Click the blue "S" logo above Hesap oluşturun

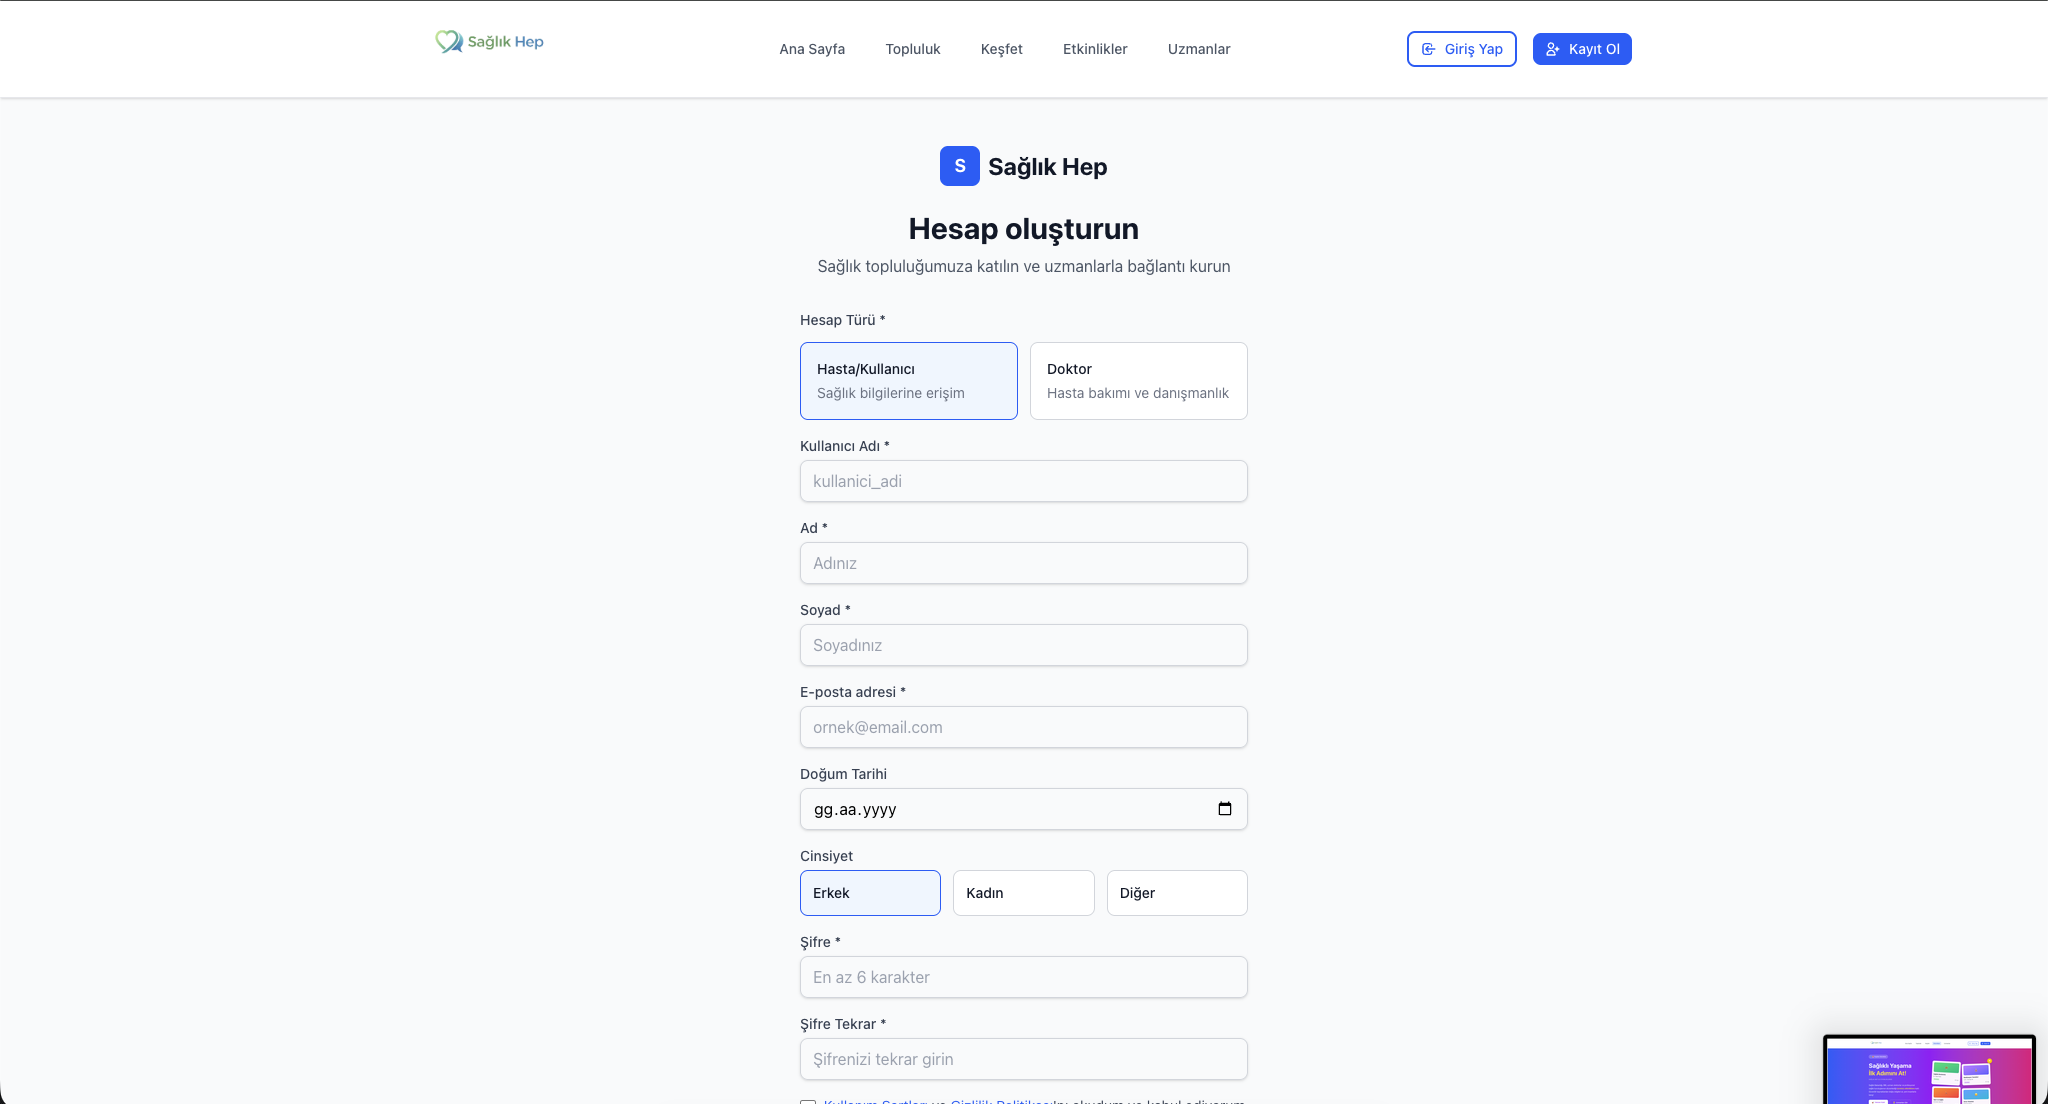[x=959, y=166]
